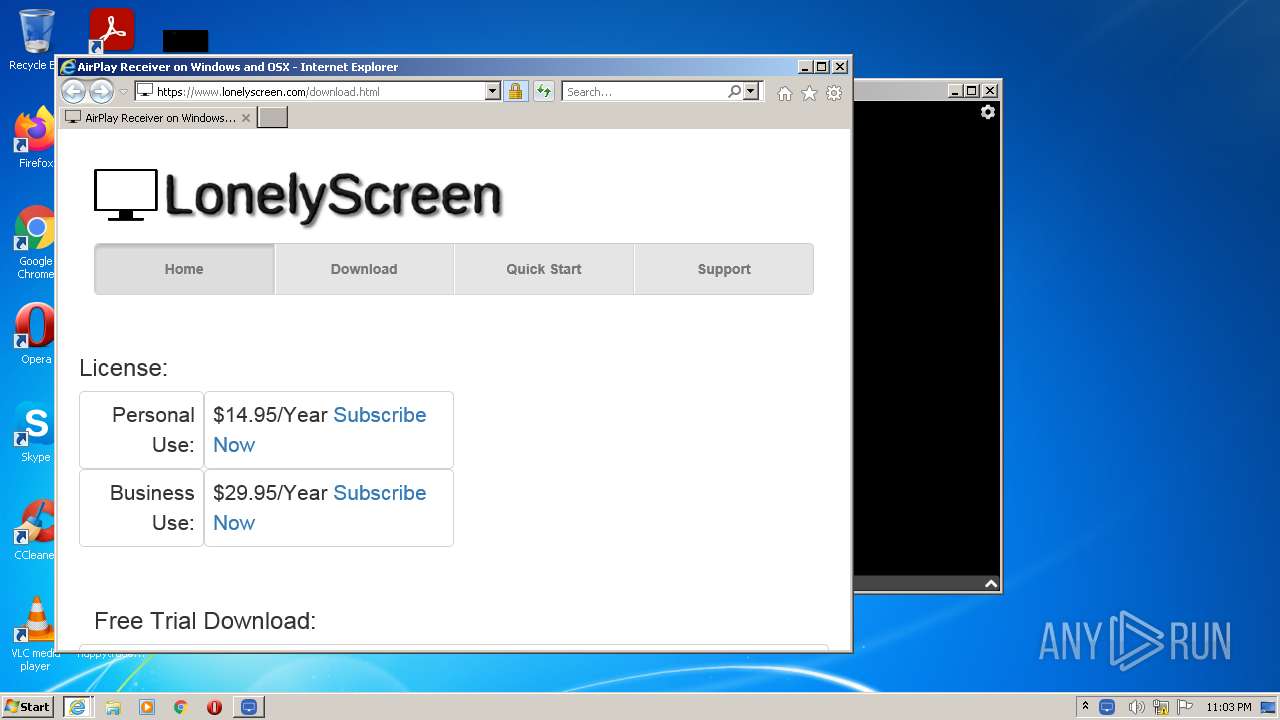Open Windows Media Player in taskbar
The height and width of the screenshot is (720, 1280).
[x=147, y=707]
